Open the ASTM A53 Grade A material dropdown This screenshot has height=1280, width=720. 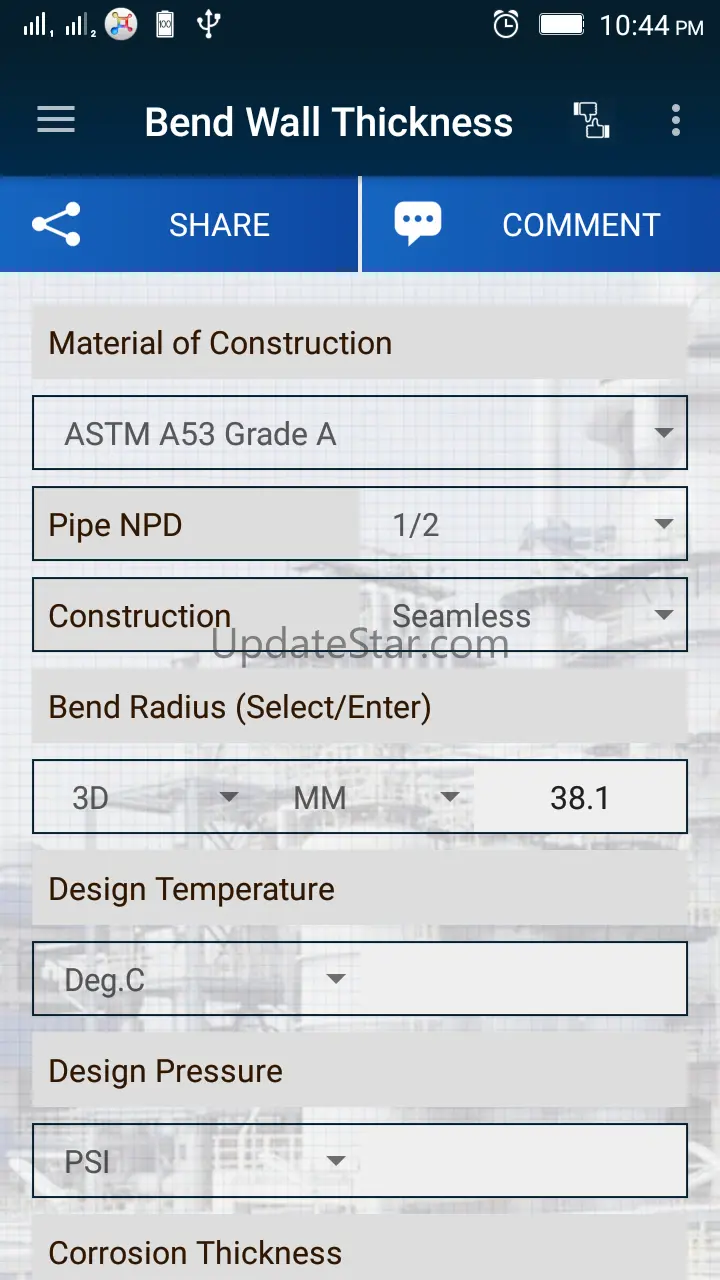coord(360,433)
